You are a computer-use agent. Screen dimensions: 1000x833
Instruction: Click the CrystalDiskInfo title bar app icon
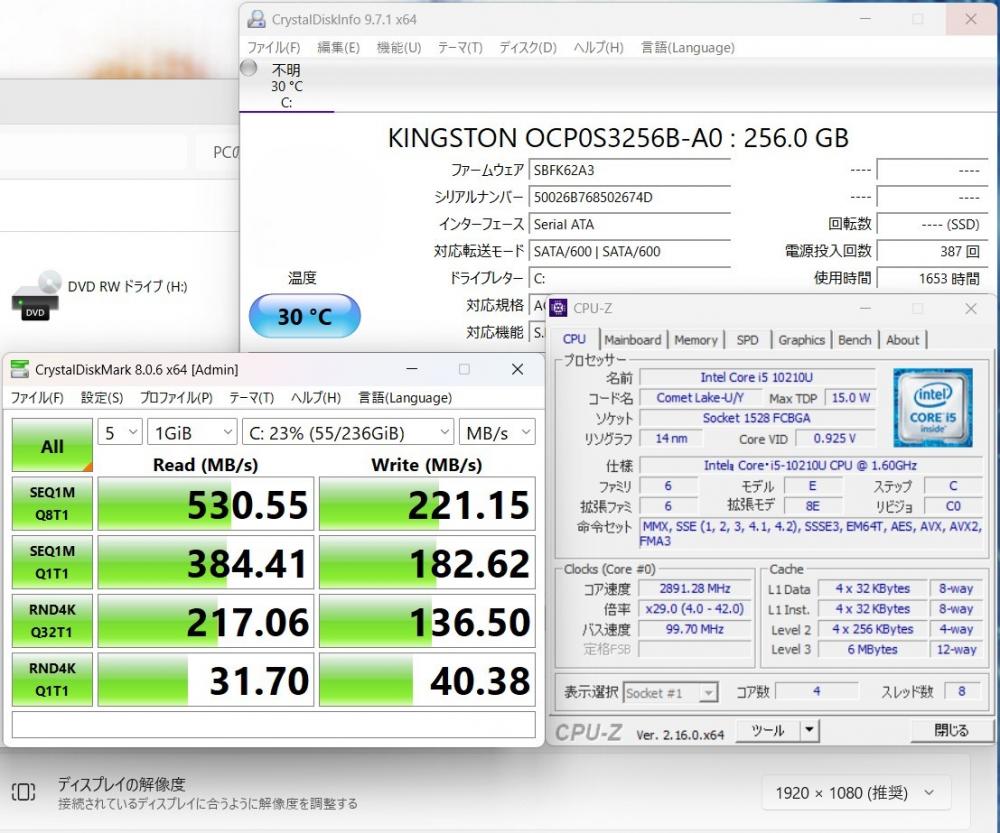point(257,19)
